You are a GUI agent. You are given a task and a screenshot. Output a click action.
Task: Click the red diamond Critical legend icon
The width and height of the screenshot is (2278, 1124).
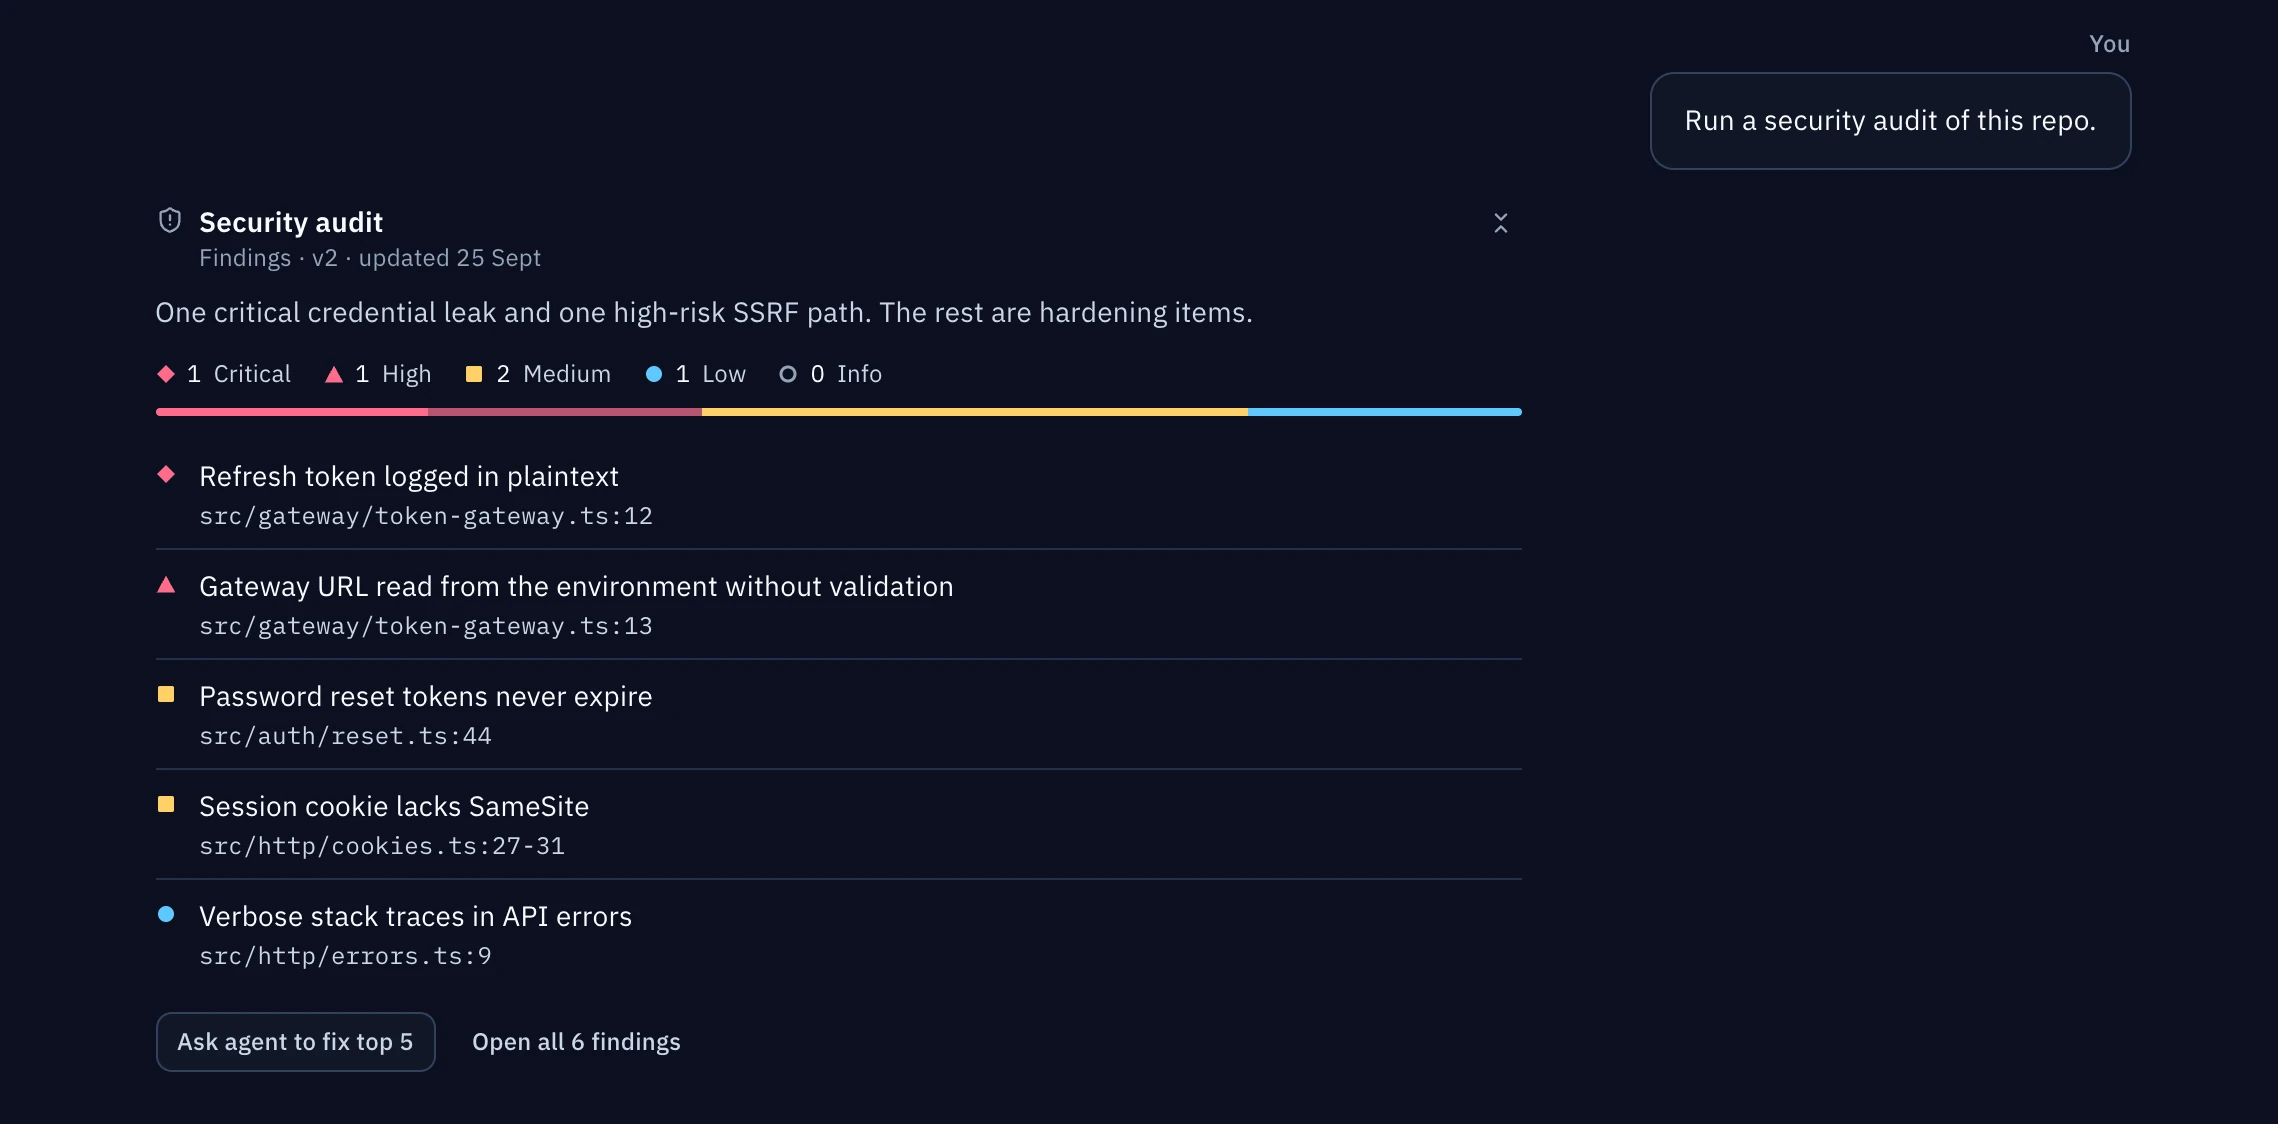[166, 374]
